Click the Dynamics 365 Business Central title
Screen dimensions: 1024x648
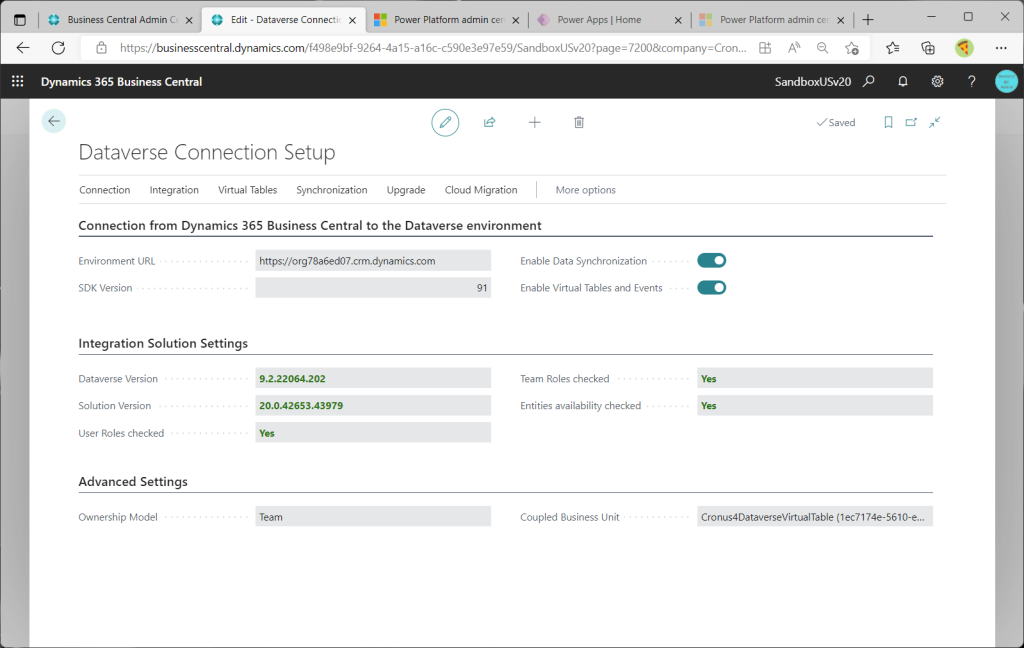pyautogui.click(x=121, y=82)
